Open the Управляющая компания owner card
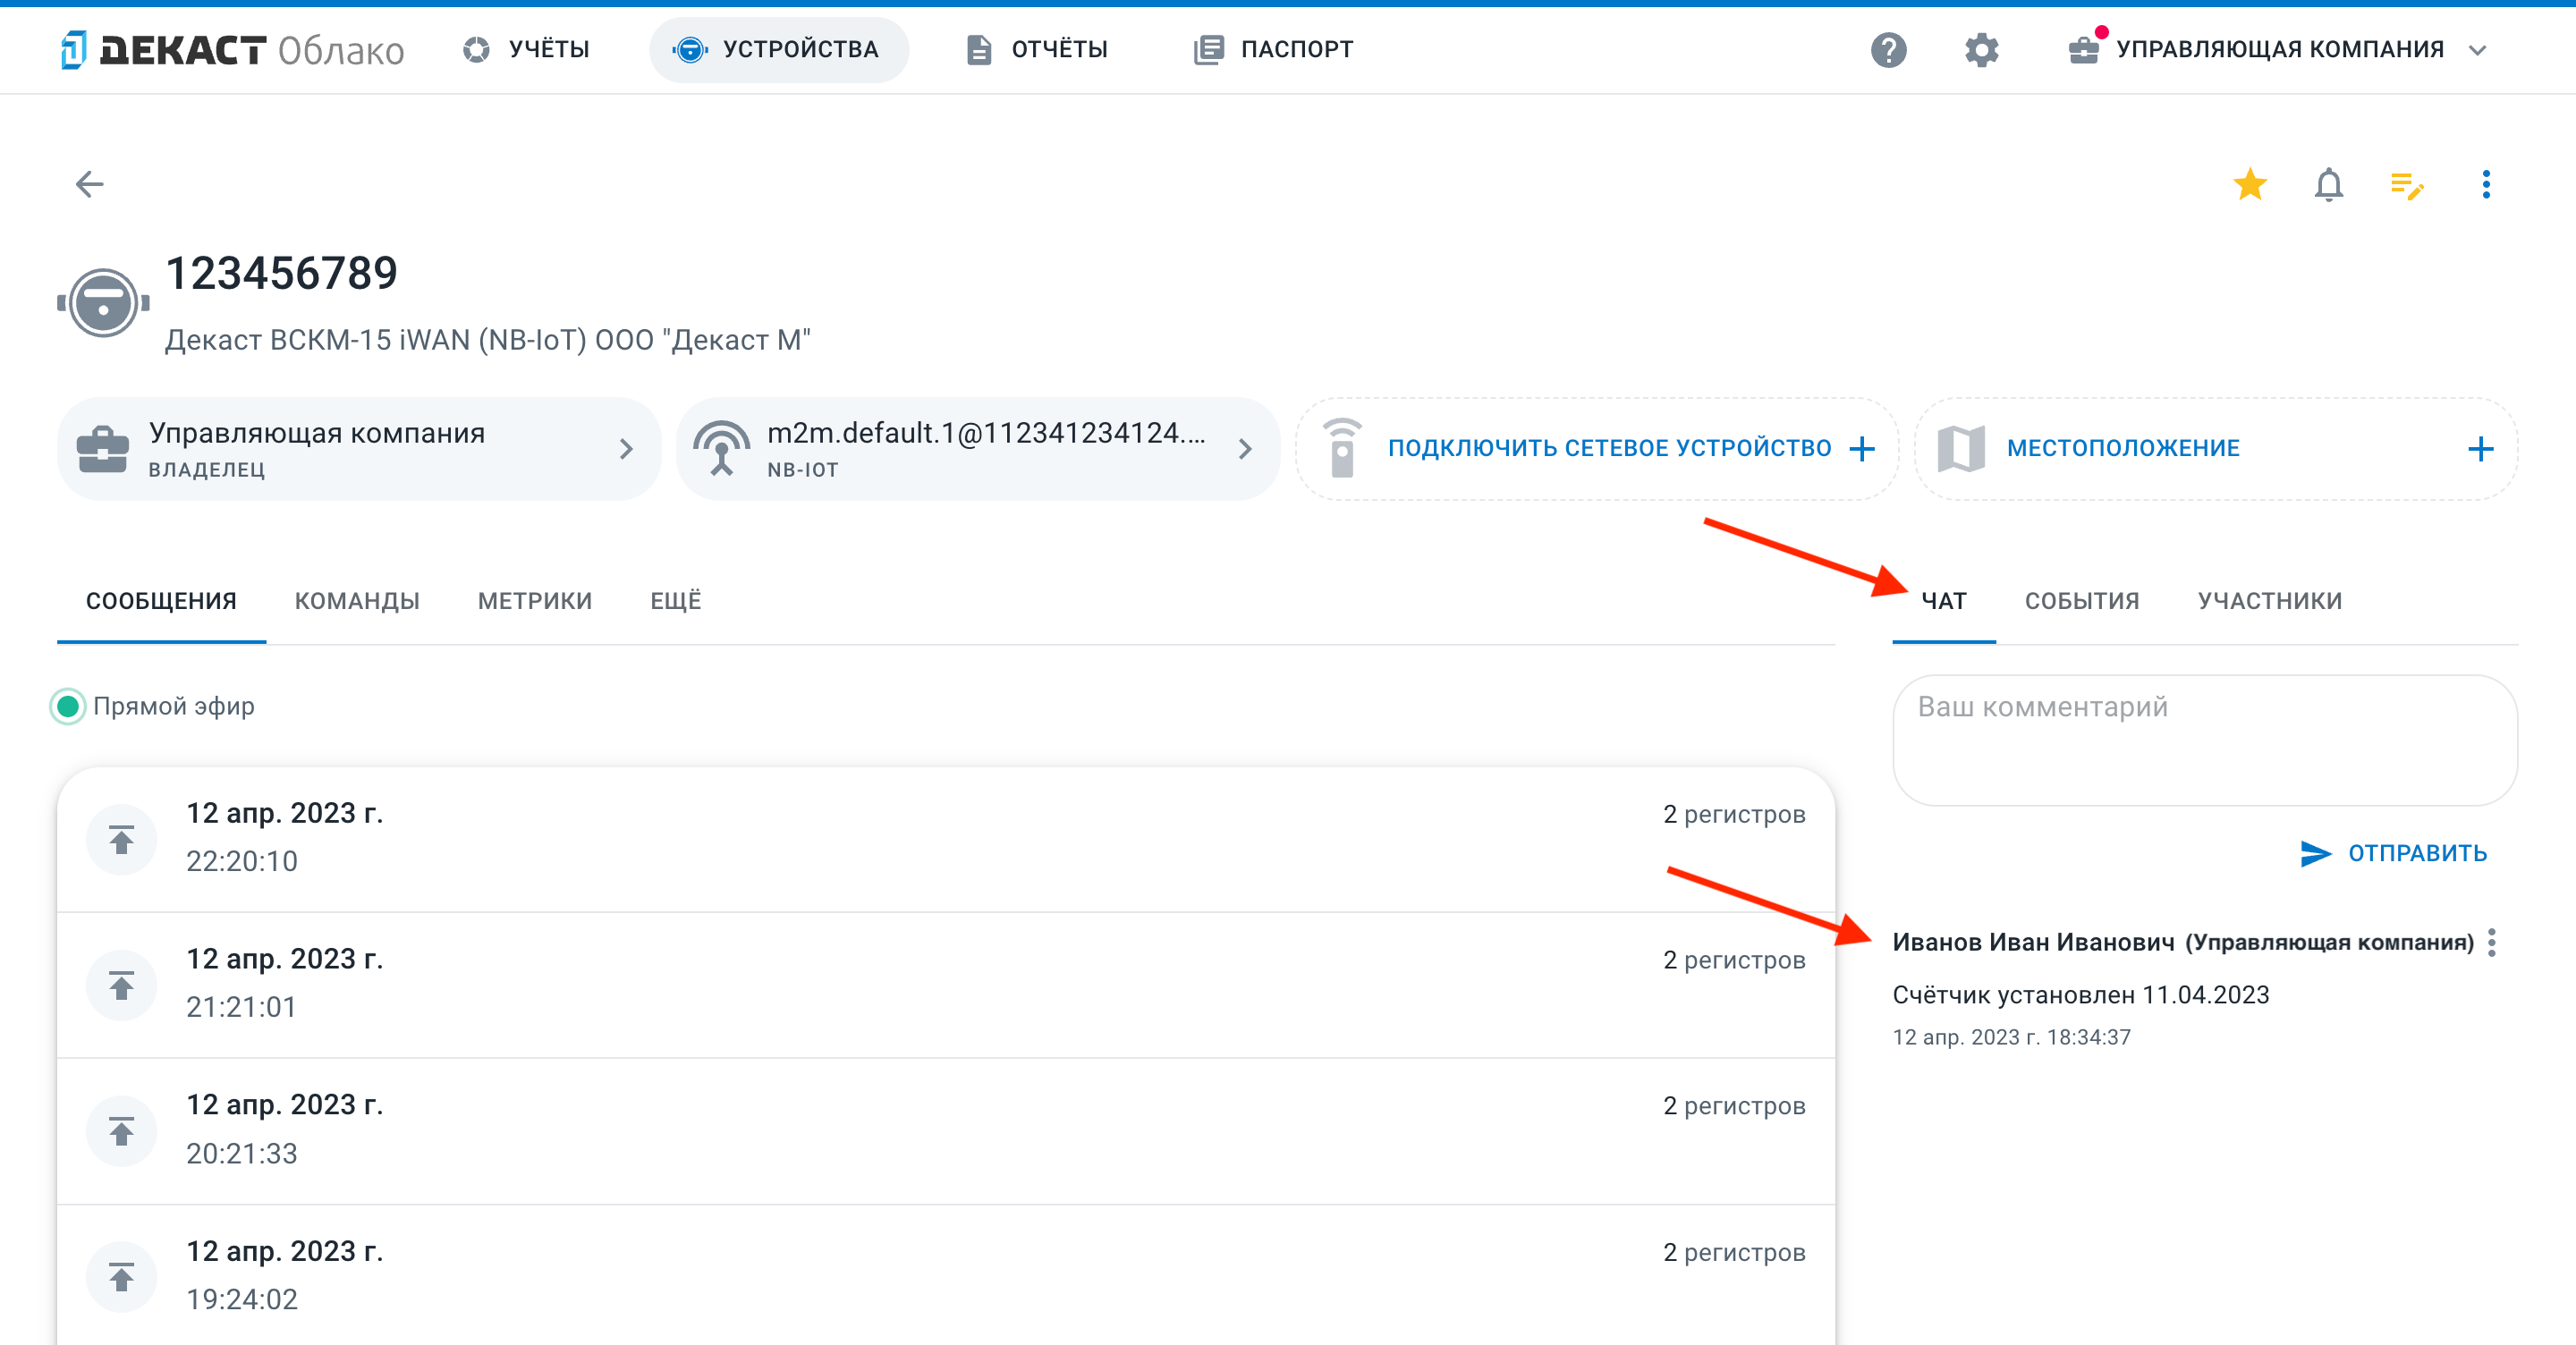 [359, 449]
